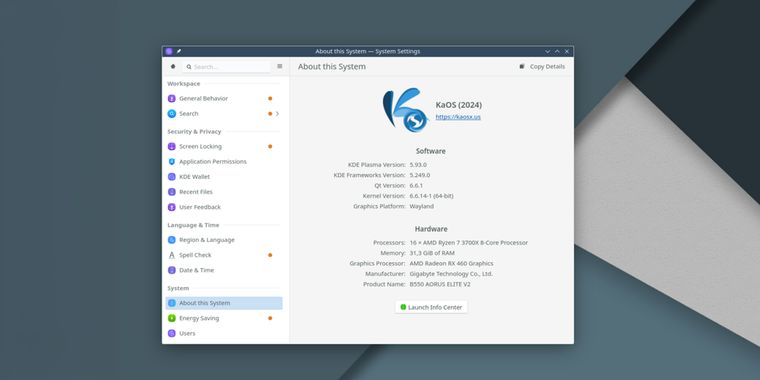This screenshot has width=760, height=380.
Task: Click the Screen Locking icon
Action: coord(172,146)
